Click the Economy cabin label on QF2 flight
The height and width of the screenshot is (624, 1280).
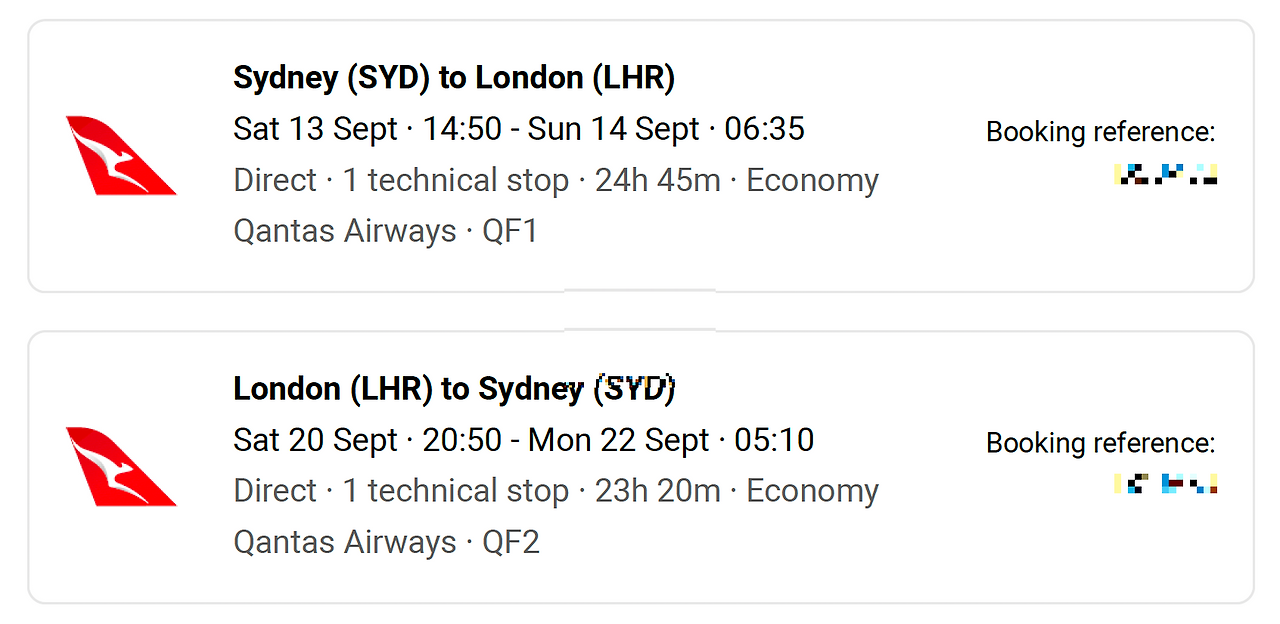tap(813, 492)
